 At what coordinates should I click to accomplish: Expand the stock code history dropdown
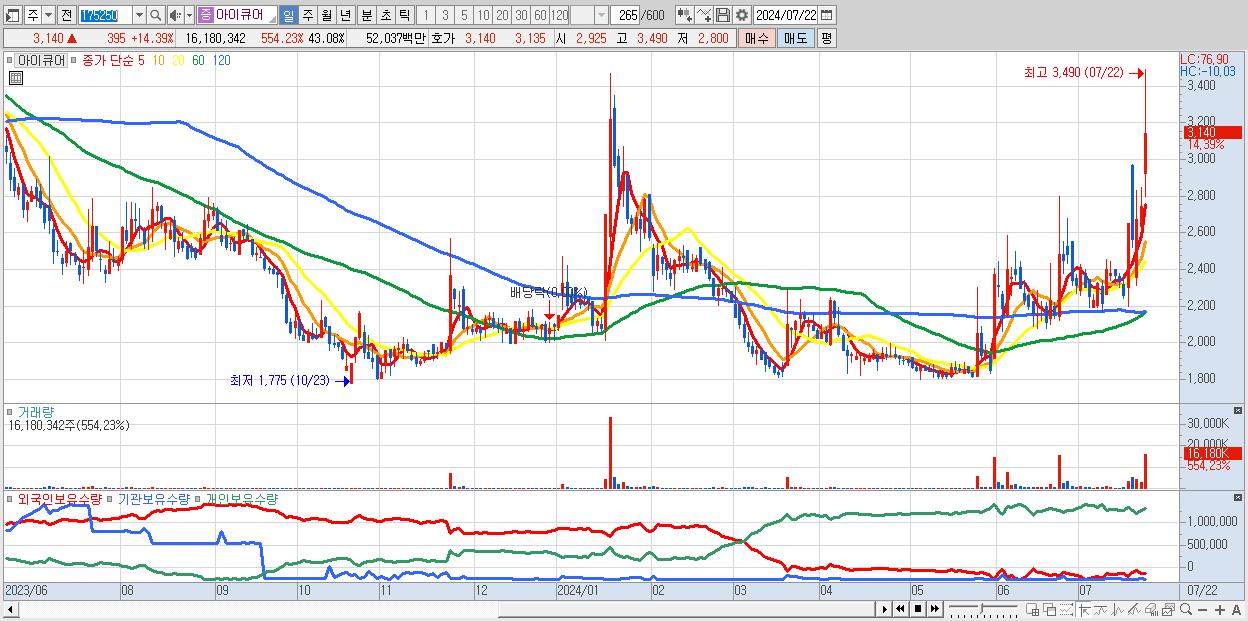(x=140, y=15)
